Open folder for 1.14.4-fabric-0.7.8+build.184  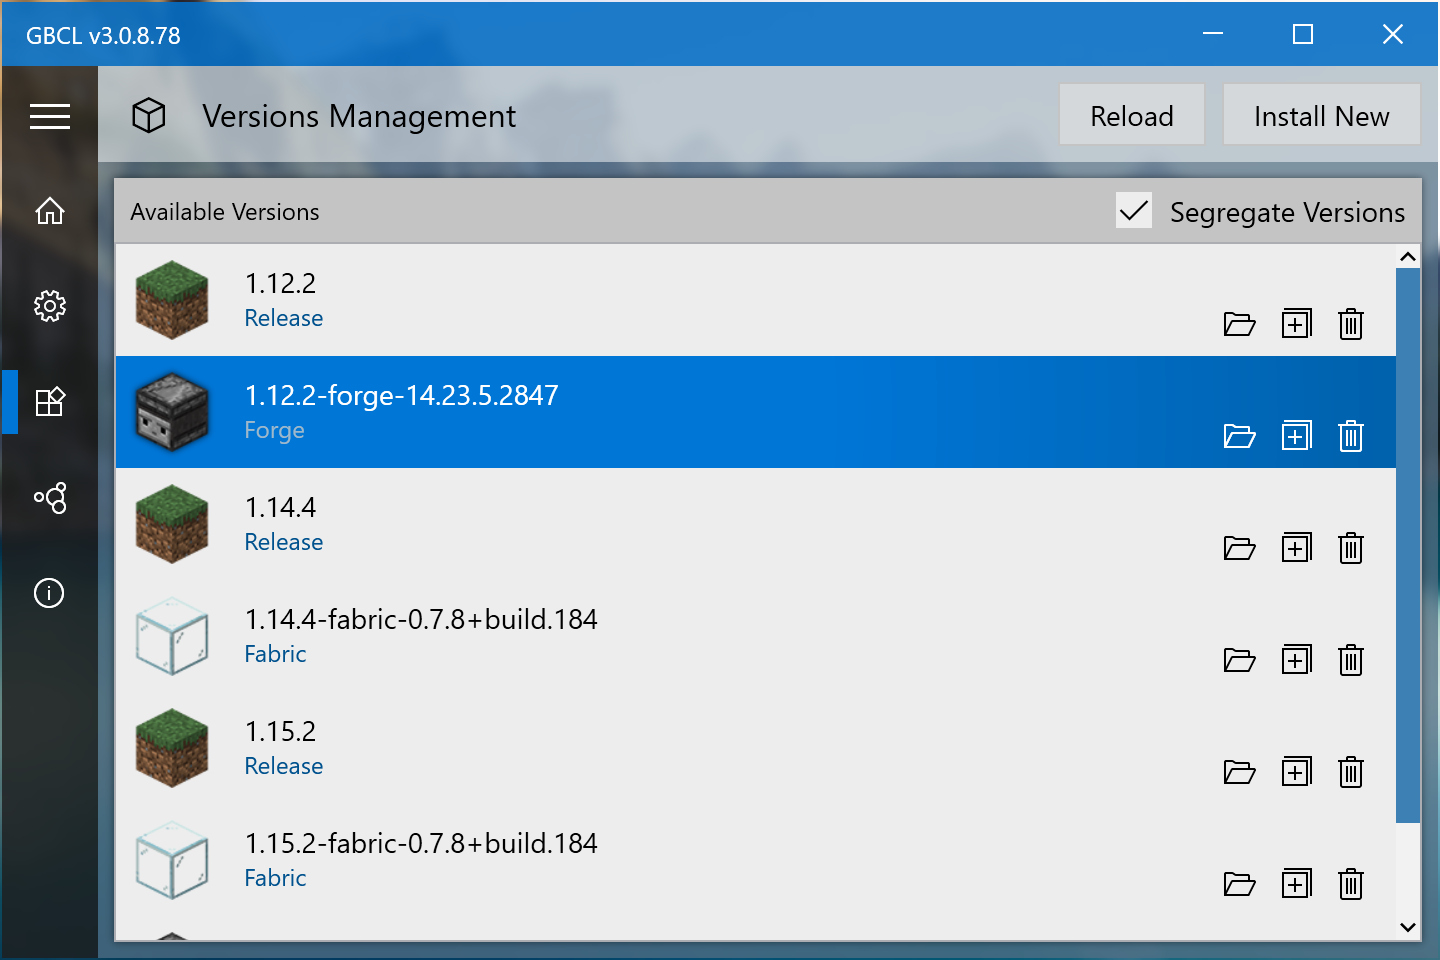click(1240, 660)
